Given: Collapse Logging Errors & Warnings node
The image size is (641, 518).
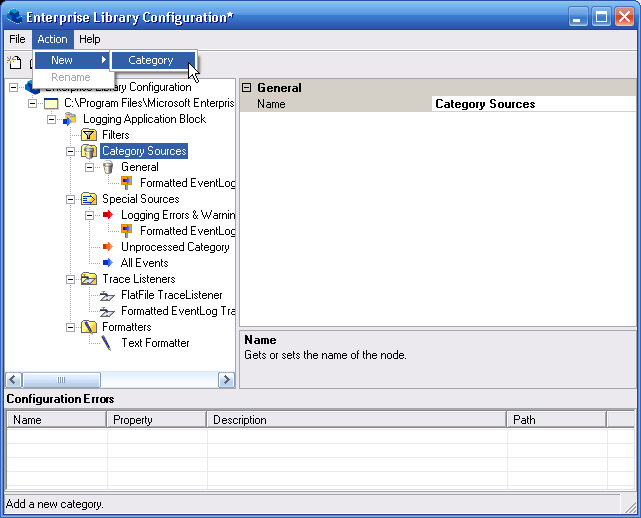Looking at the screenshot, I should [89, 215].
